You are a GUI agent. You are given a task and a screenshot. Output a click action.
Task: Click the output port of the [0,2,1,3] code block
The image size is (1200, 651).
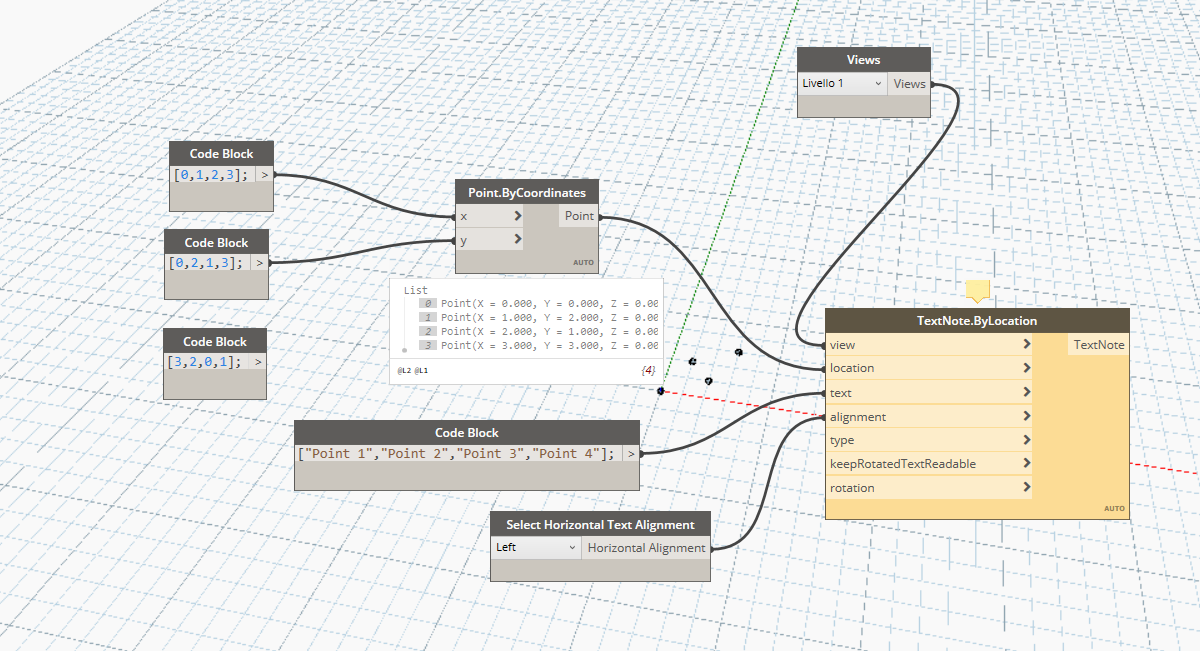click(x=259, y=263)
